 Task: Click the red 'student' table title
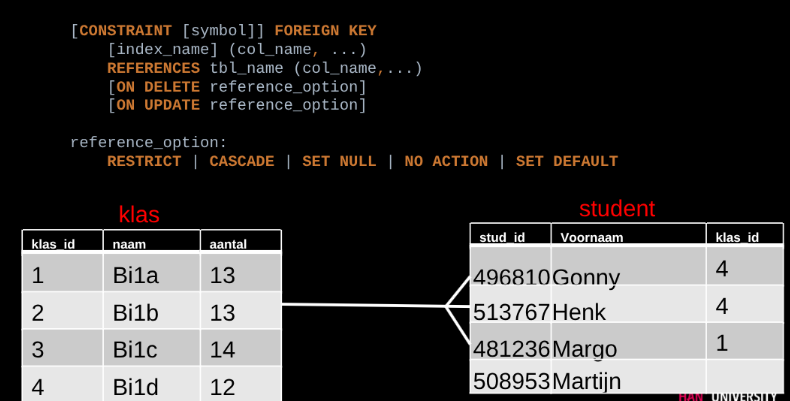(x=617, y=209)
